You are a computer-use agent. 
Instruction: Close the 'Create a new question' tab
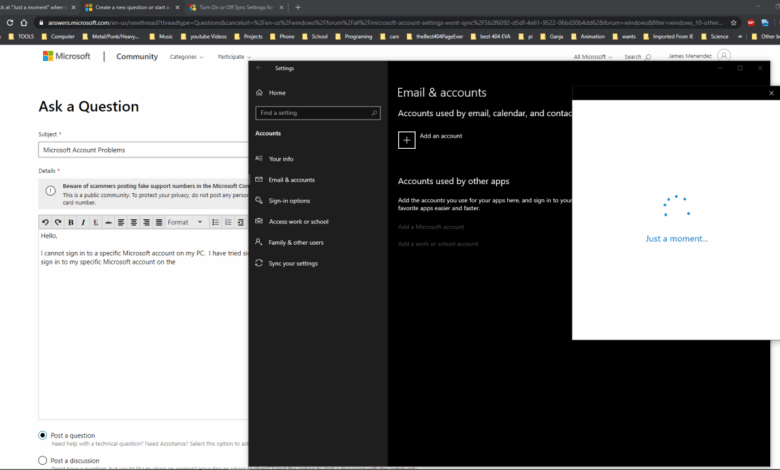[177, 7]
